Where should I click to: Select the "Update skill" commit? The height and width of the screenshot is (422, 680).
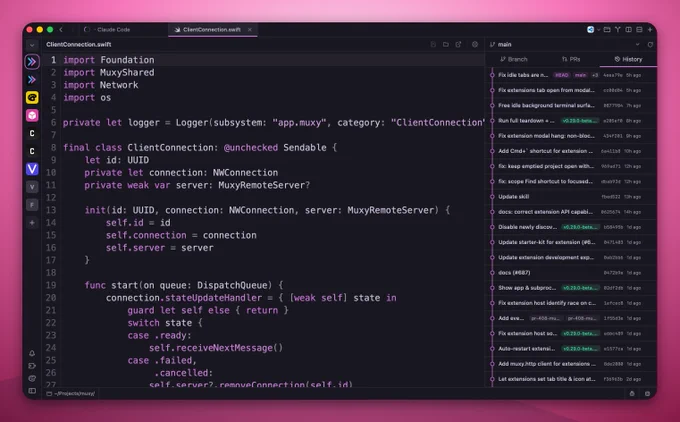click(x=572, y=196)
